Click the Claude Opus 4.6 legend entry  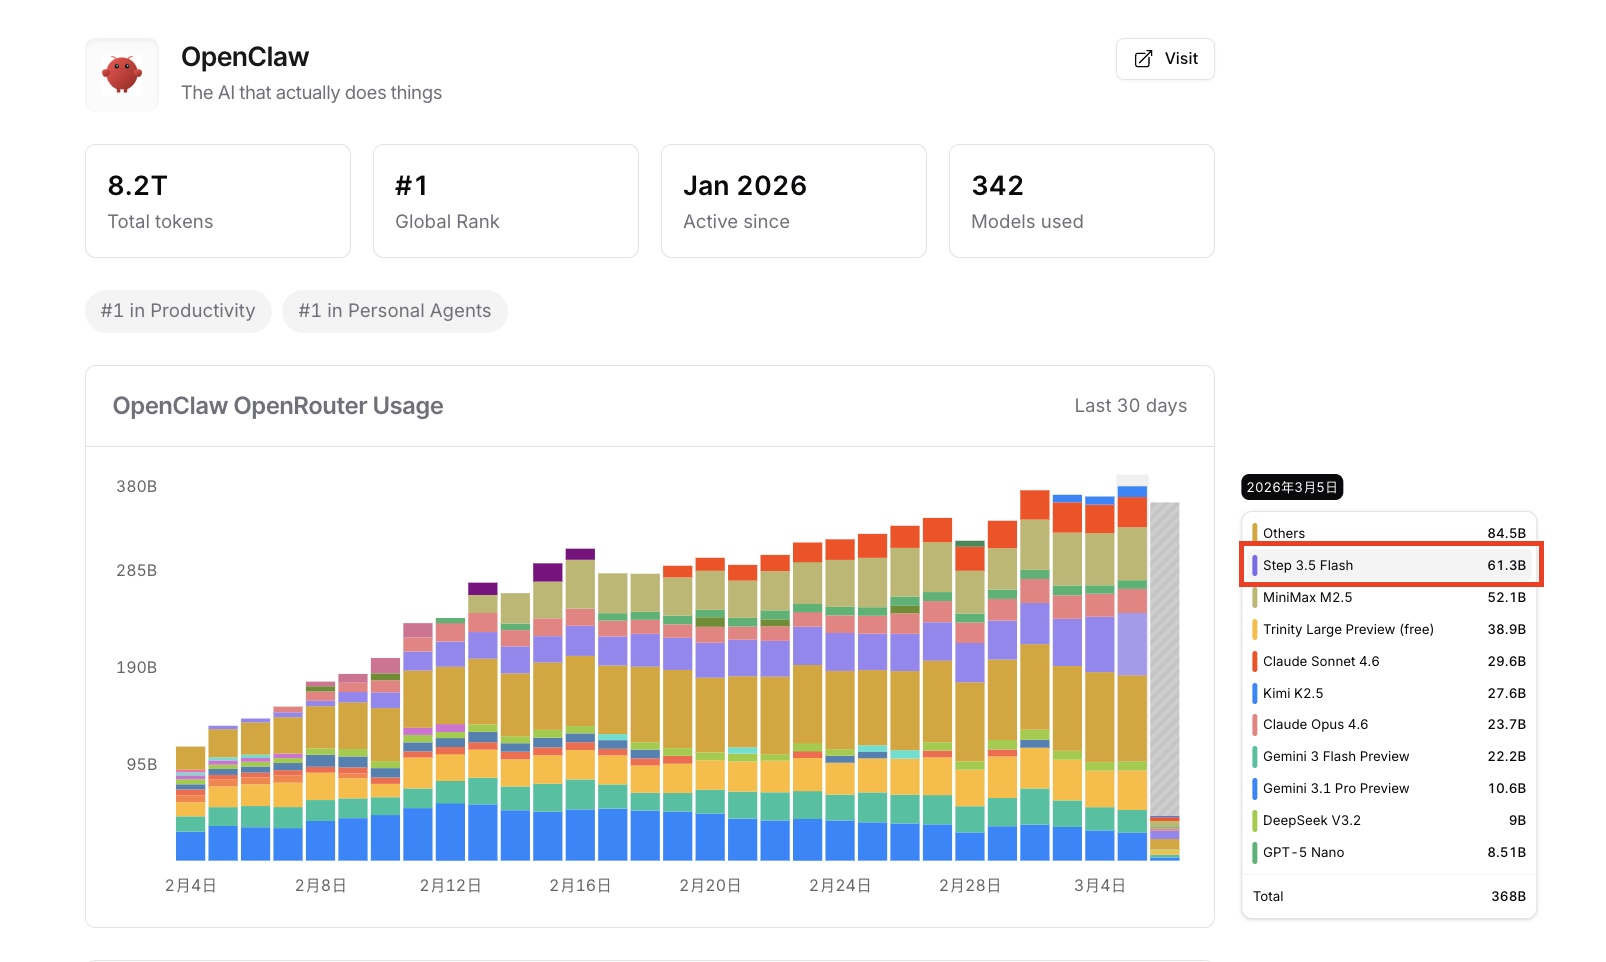1390,724
